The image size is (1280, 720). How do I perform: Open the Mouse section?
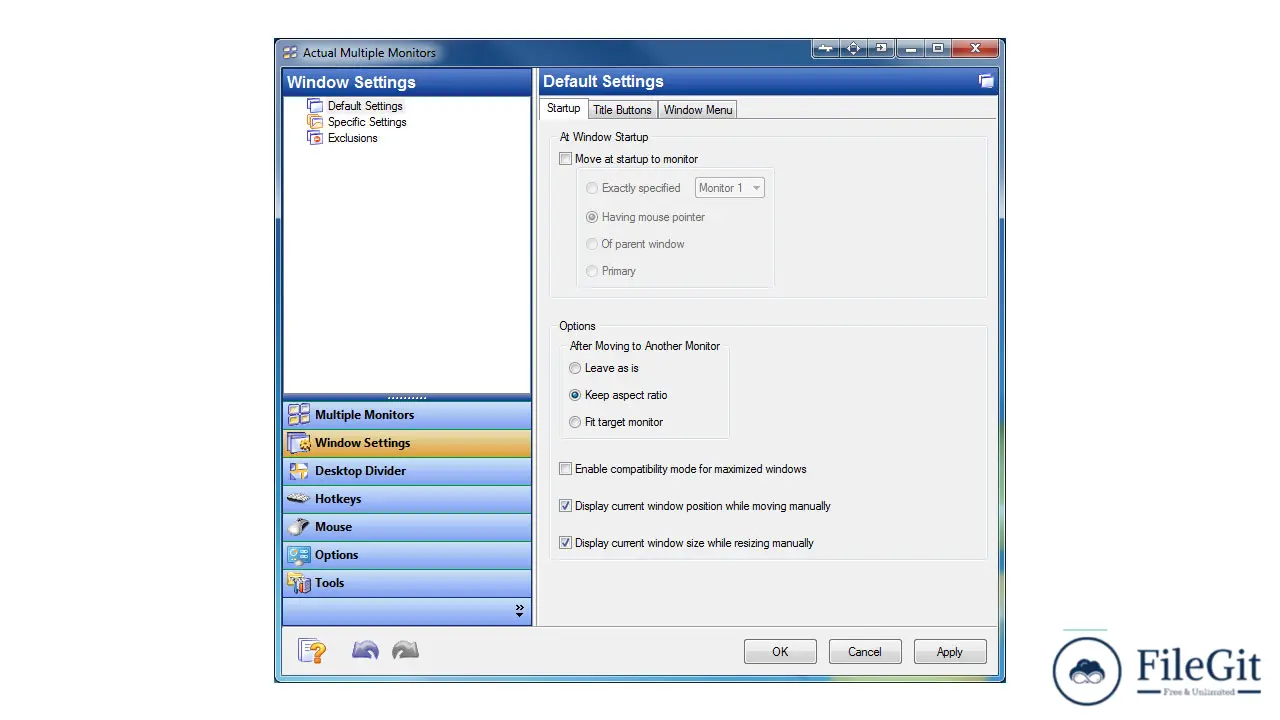tap(407, 527)
